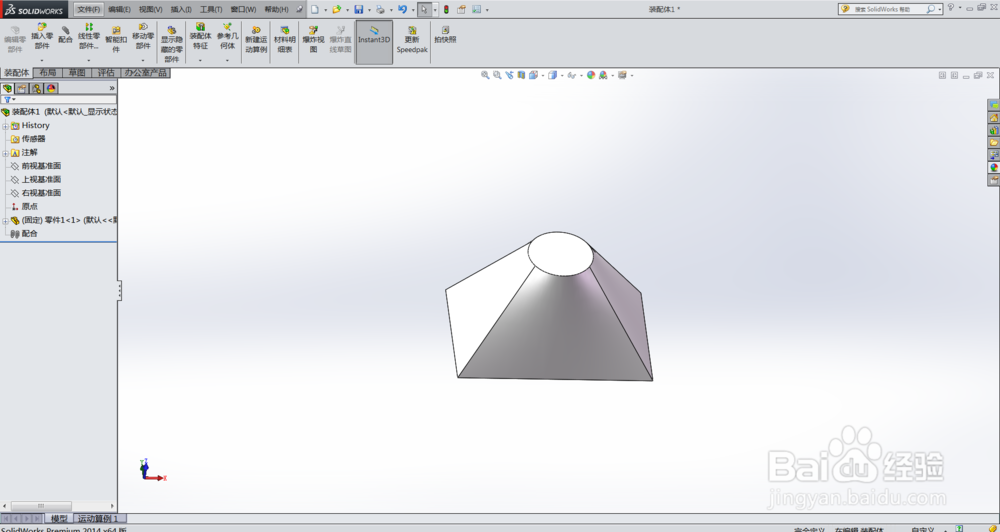This screenshot has height=532, width=1000.
Task: Switch to the 布局 tab
Action: [x=48, y=73]
